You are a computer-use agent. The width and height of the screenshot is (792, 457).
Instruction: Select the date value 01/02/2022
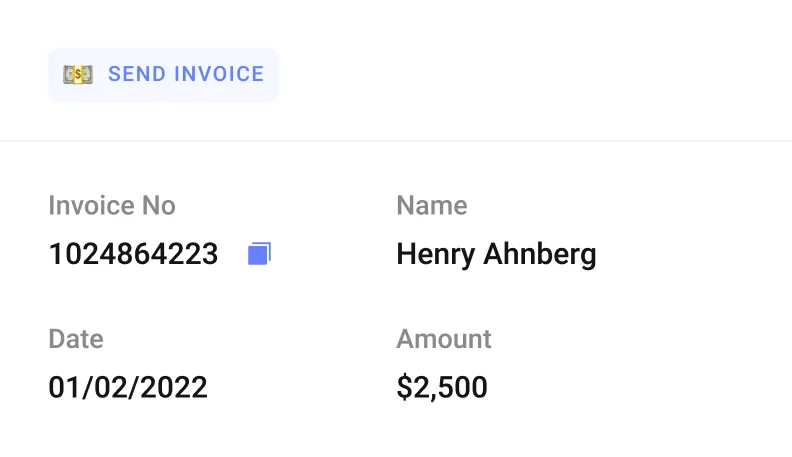128,387
